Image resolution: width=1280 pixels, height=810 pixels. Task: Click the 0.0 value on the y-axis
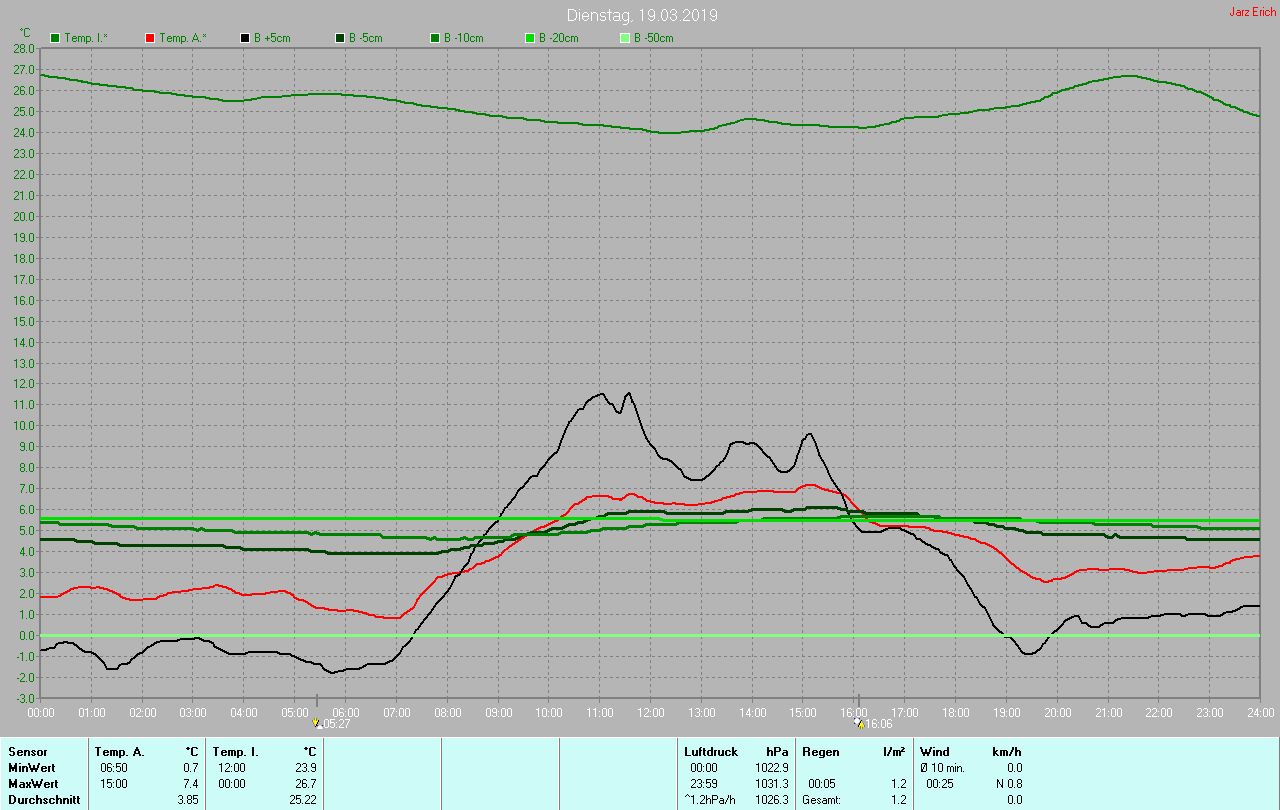(x=27, y=635)
